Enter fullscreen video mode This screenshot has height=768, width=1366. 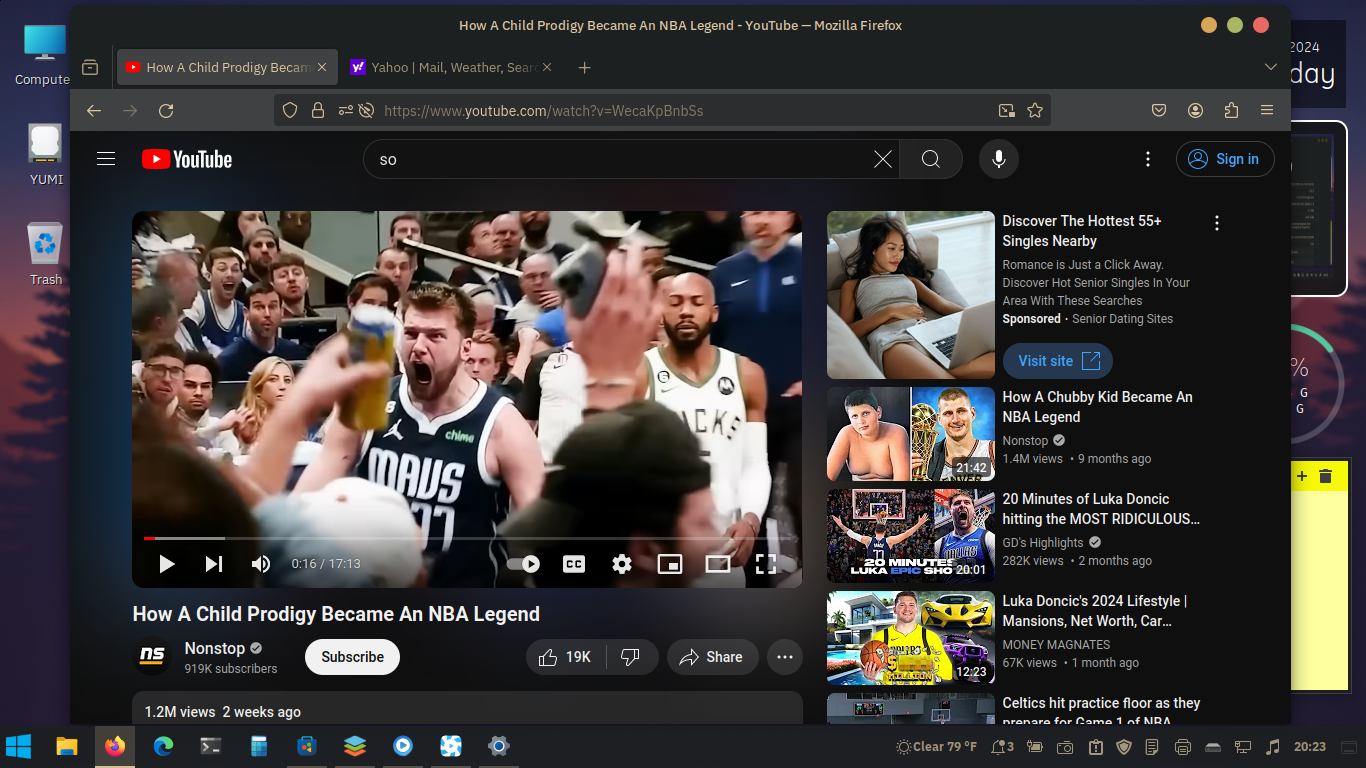coord(766,564)
